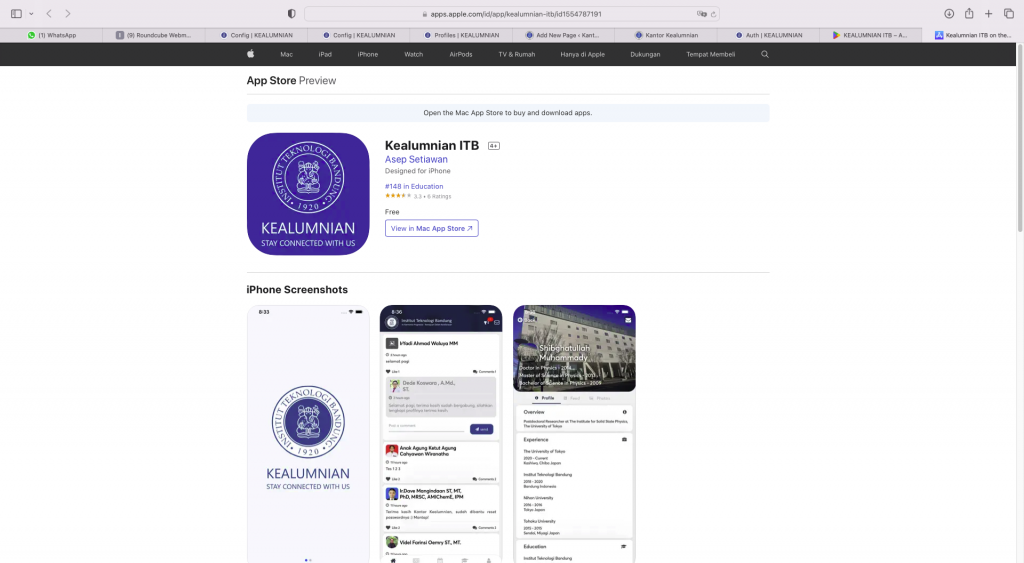Expand the sidebar dropdown chevron
The image size is (1024, 563).
point(31,14)
